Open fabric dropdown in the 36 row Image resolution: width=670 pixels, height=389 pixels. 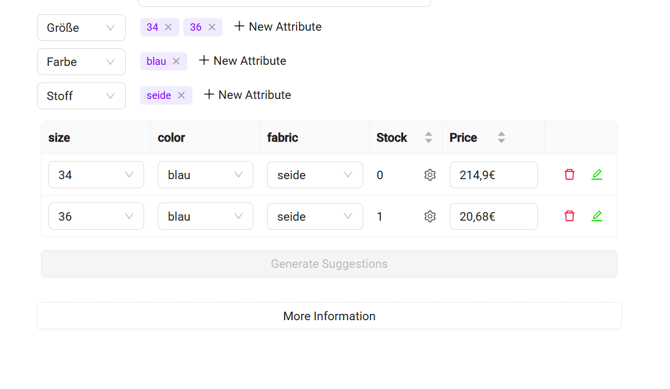click(x=315, y=216)
